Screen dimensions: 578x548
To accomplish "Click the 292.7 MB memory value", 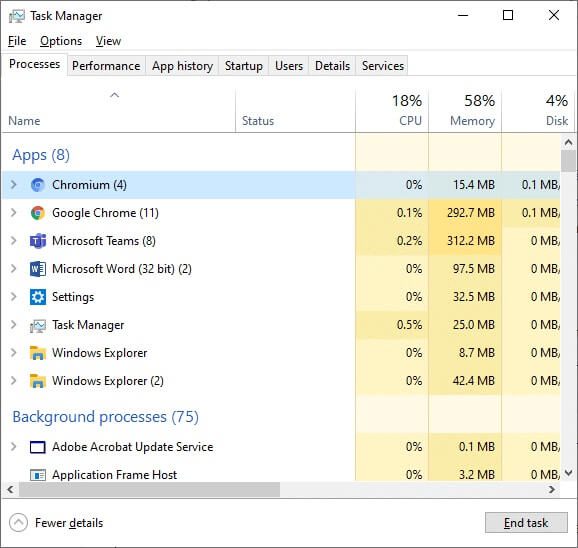I will (x=471, y=213).
